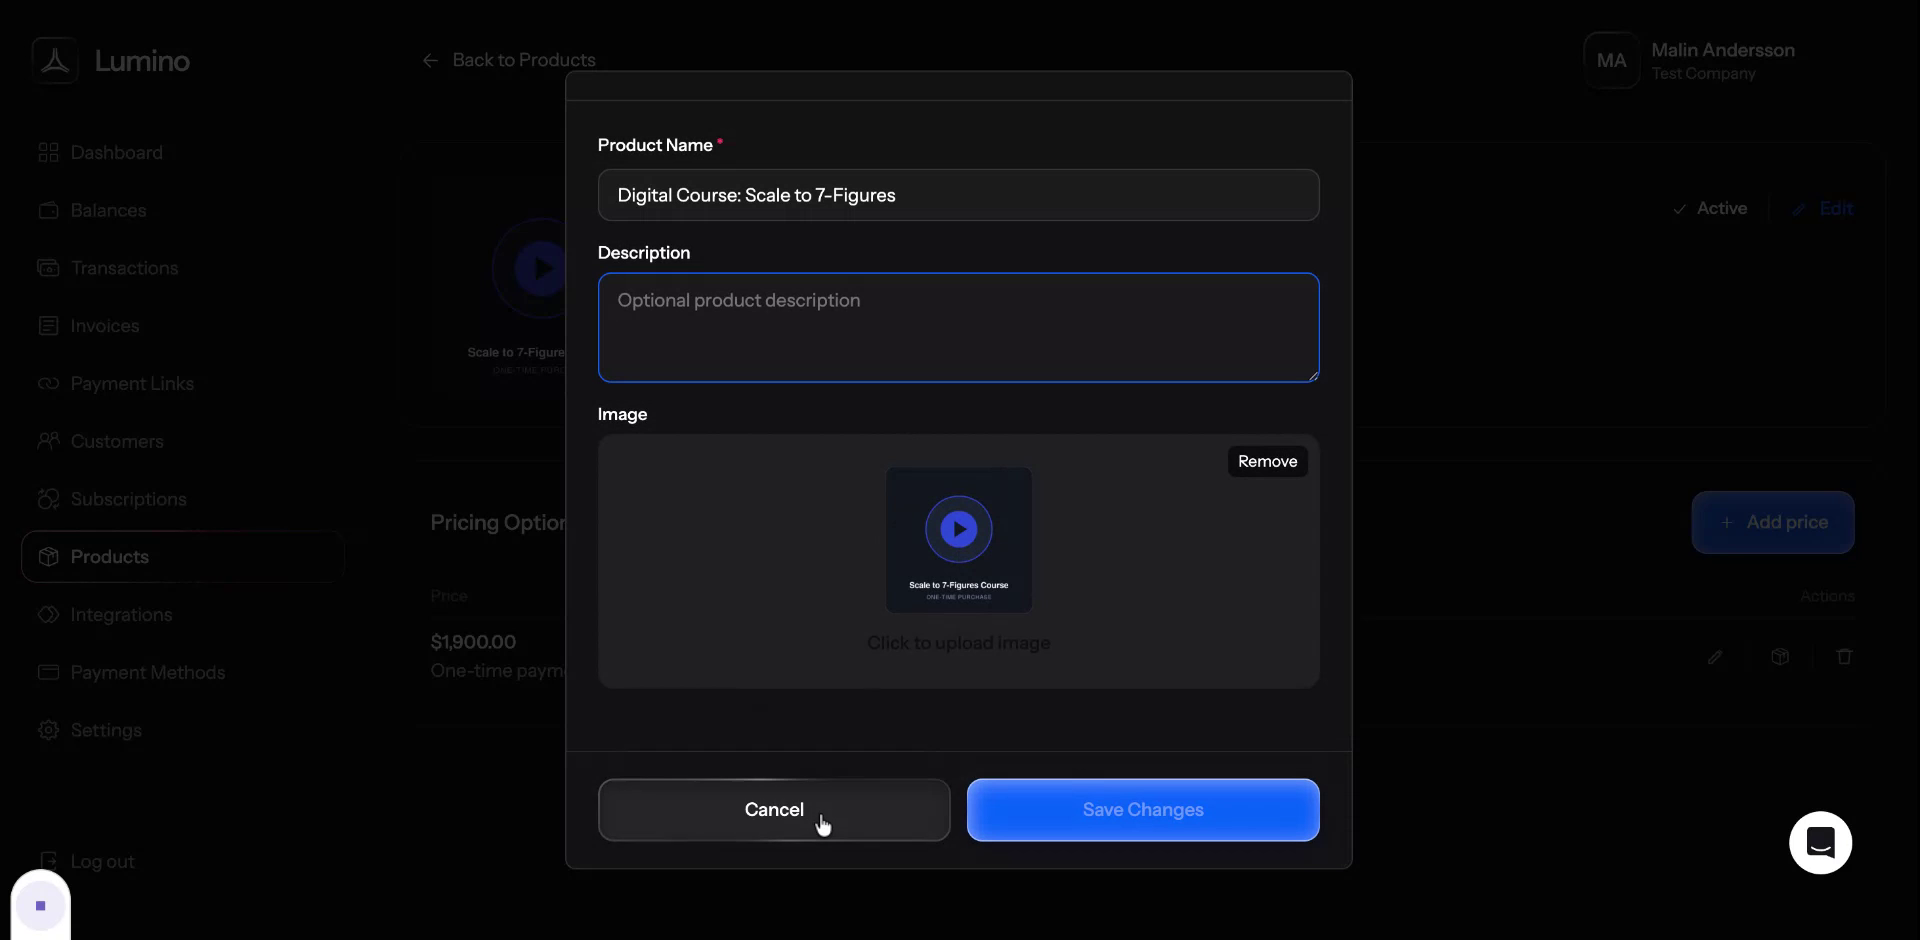The image size is (1920, 940).
Task: Click the Customers sidebar icon
Action: (x=48, y=441)
